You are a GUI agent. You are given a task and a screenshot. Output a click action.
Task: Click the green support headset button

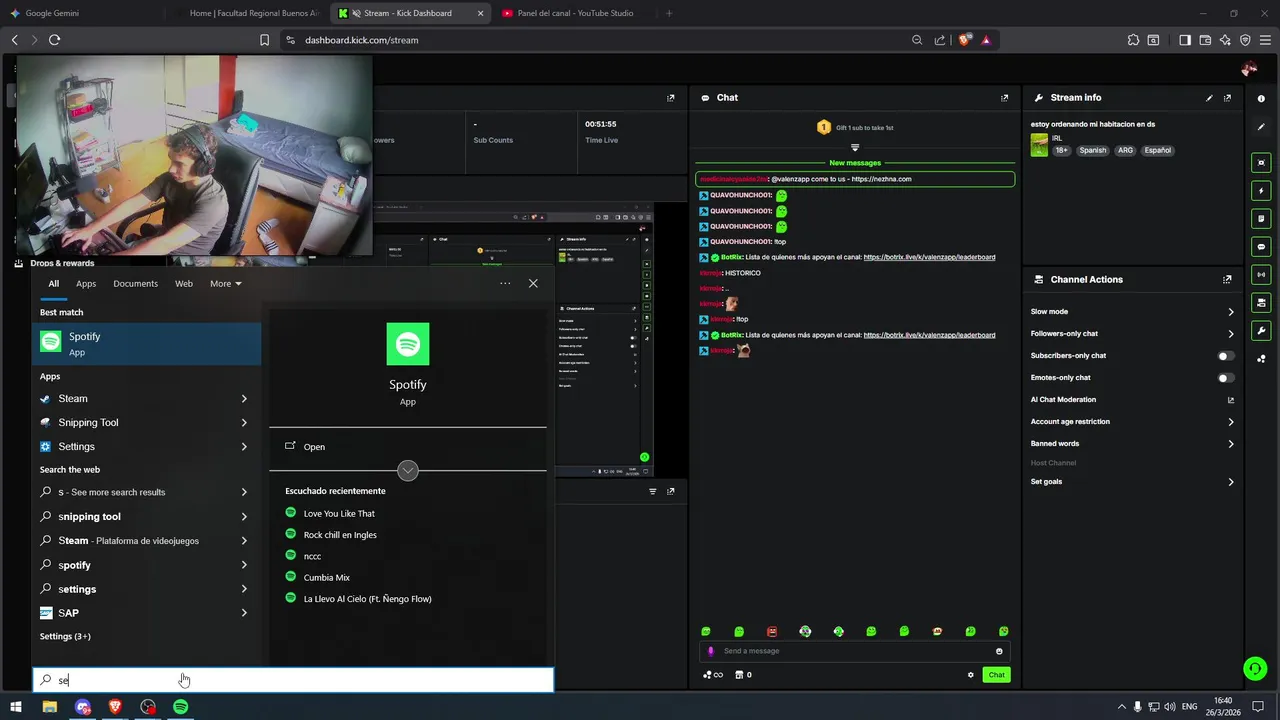coord(1254,668)
